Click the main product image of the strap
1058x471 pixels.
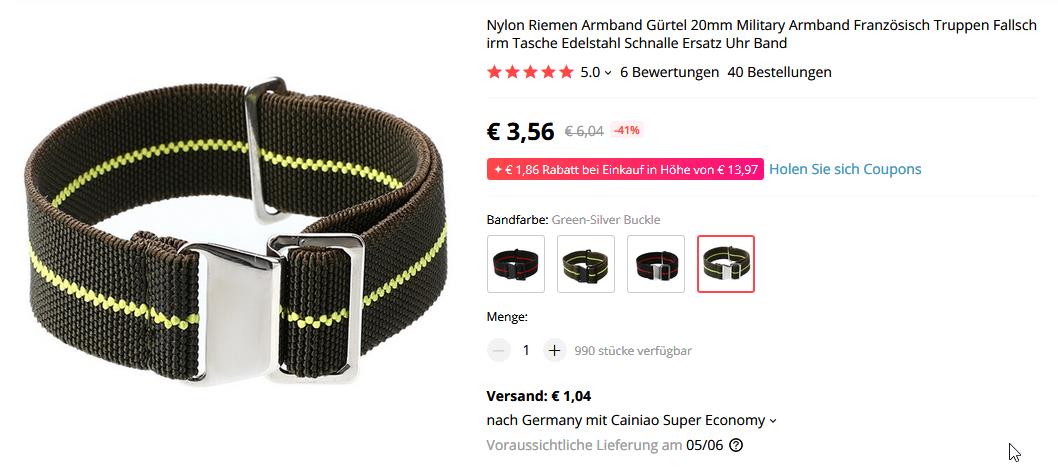[x=236, y=233]
